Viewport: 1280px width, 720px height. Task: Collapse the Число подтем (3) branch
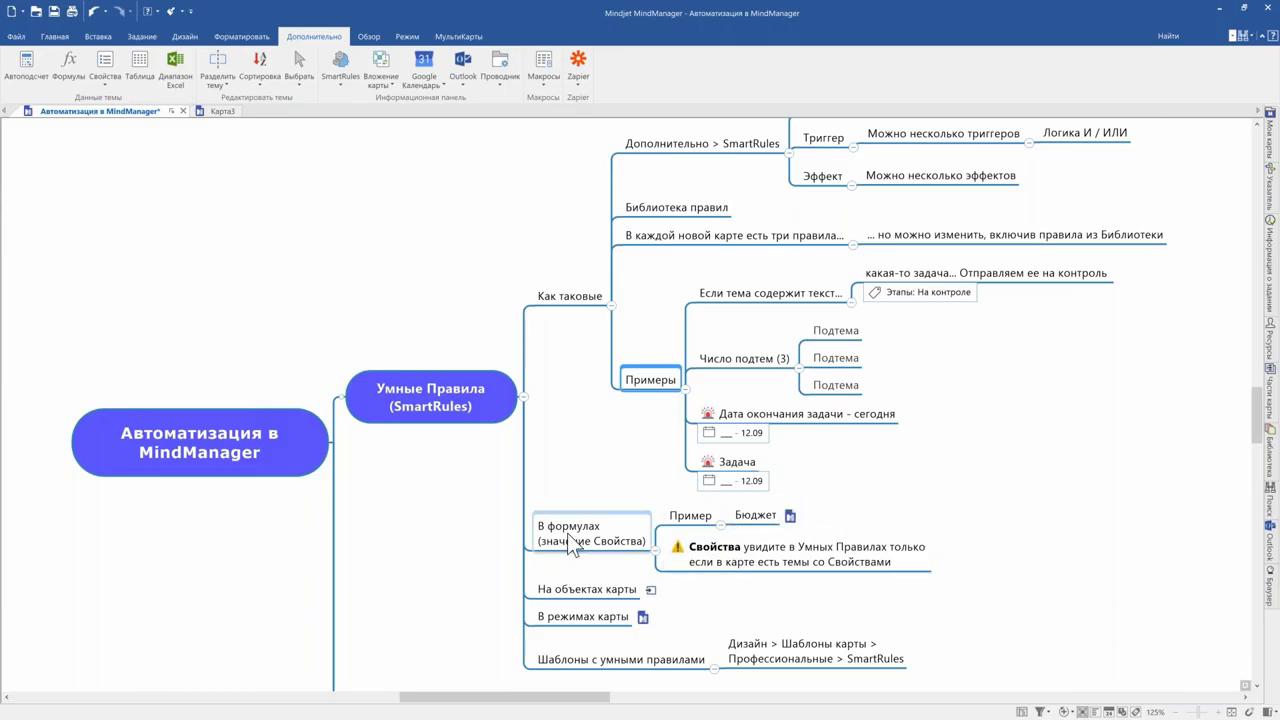(799, 367)
